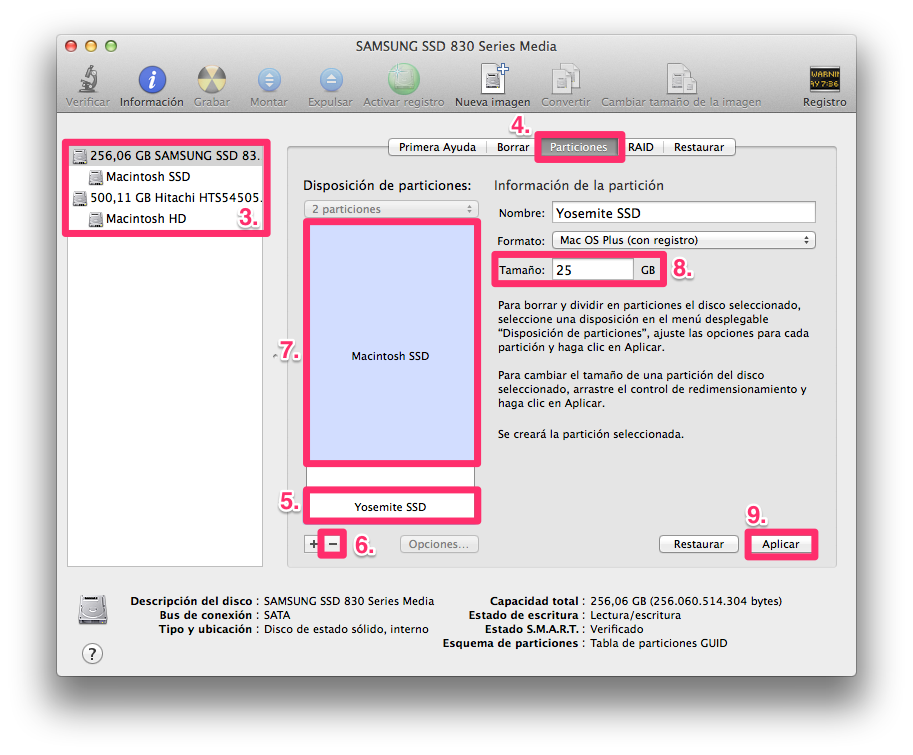Click the Verificar microscope icon

pyautogui.click(x=88, y=79)
